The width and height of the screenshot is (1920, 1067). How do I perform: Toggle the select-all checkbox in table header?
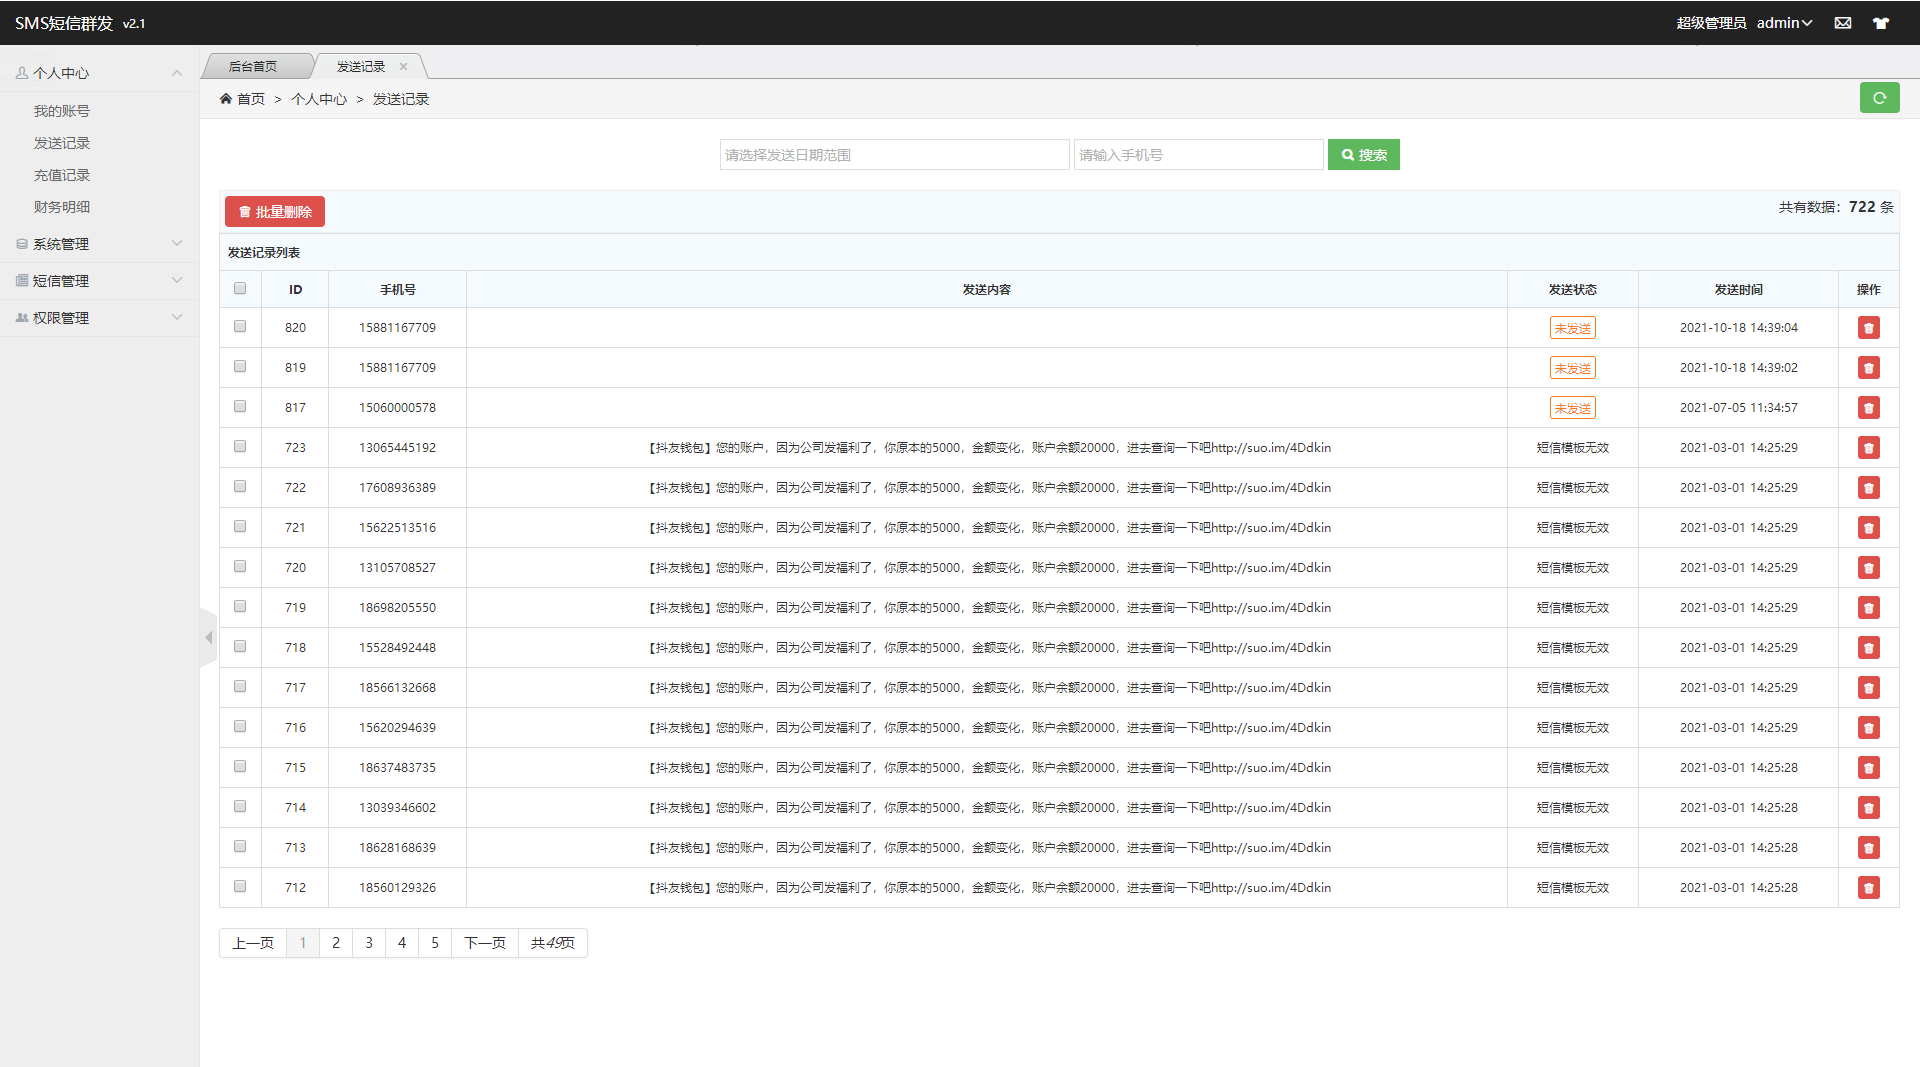point(240,289)
